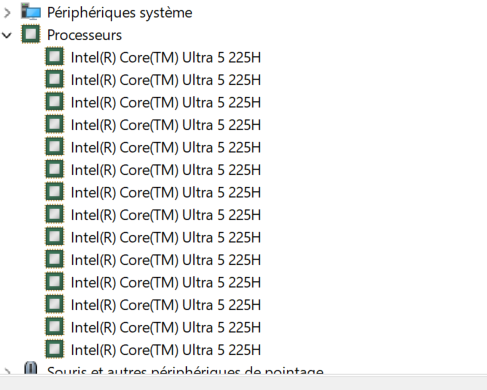Select the fifth Intel Core Ultra 5 225H entry

[x=166, y=148]
